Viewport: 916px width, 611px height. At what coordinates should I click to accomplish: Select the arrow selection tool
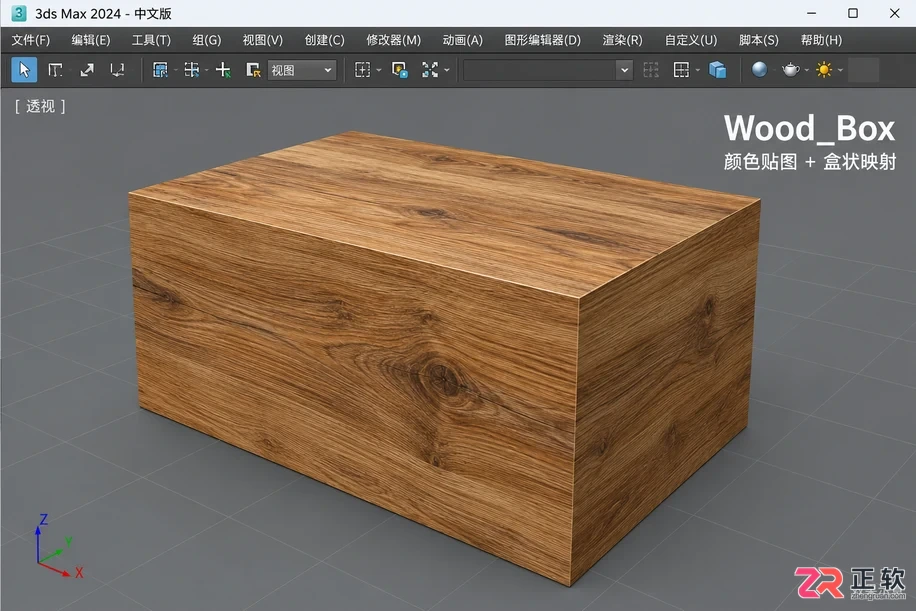click(24, 70)
